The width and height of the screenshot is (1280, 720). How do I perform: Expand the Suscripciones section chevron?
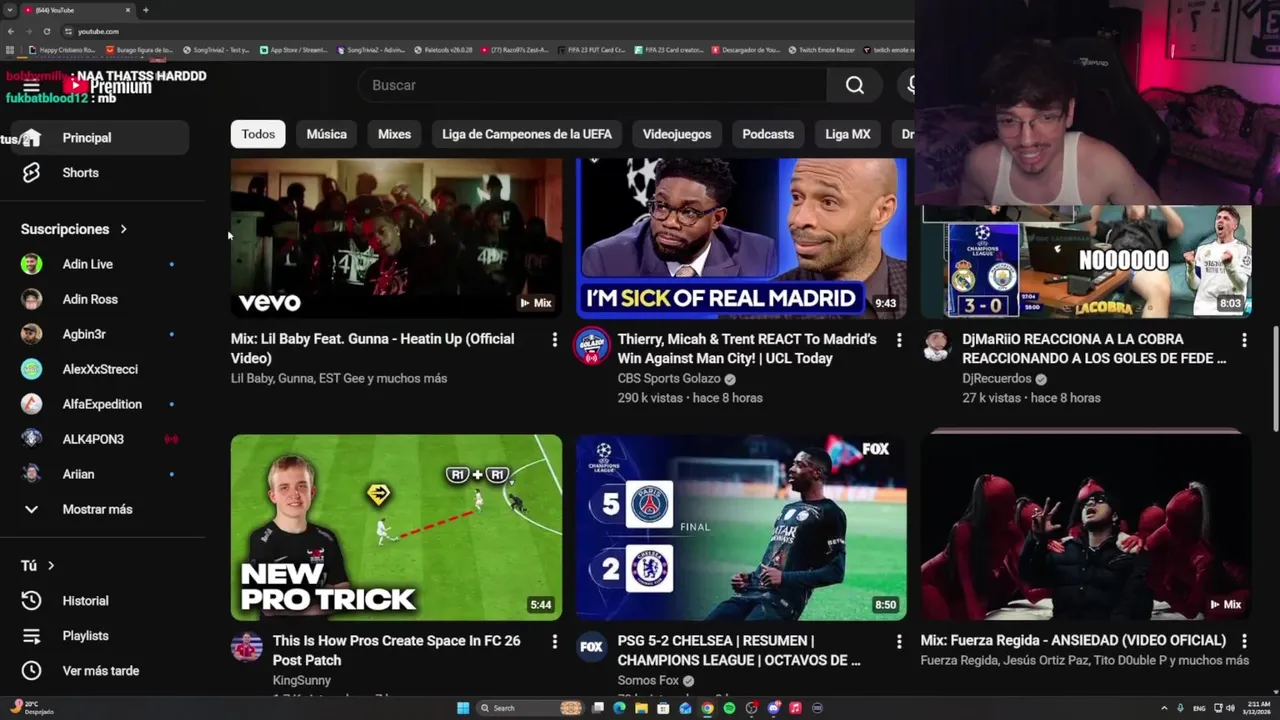pos(124,229)
